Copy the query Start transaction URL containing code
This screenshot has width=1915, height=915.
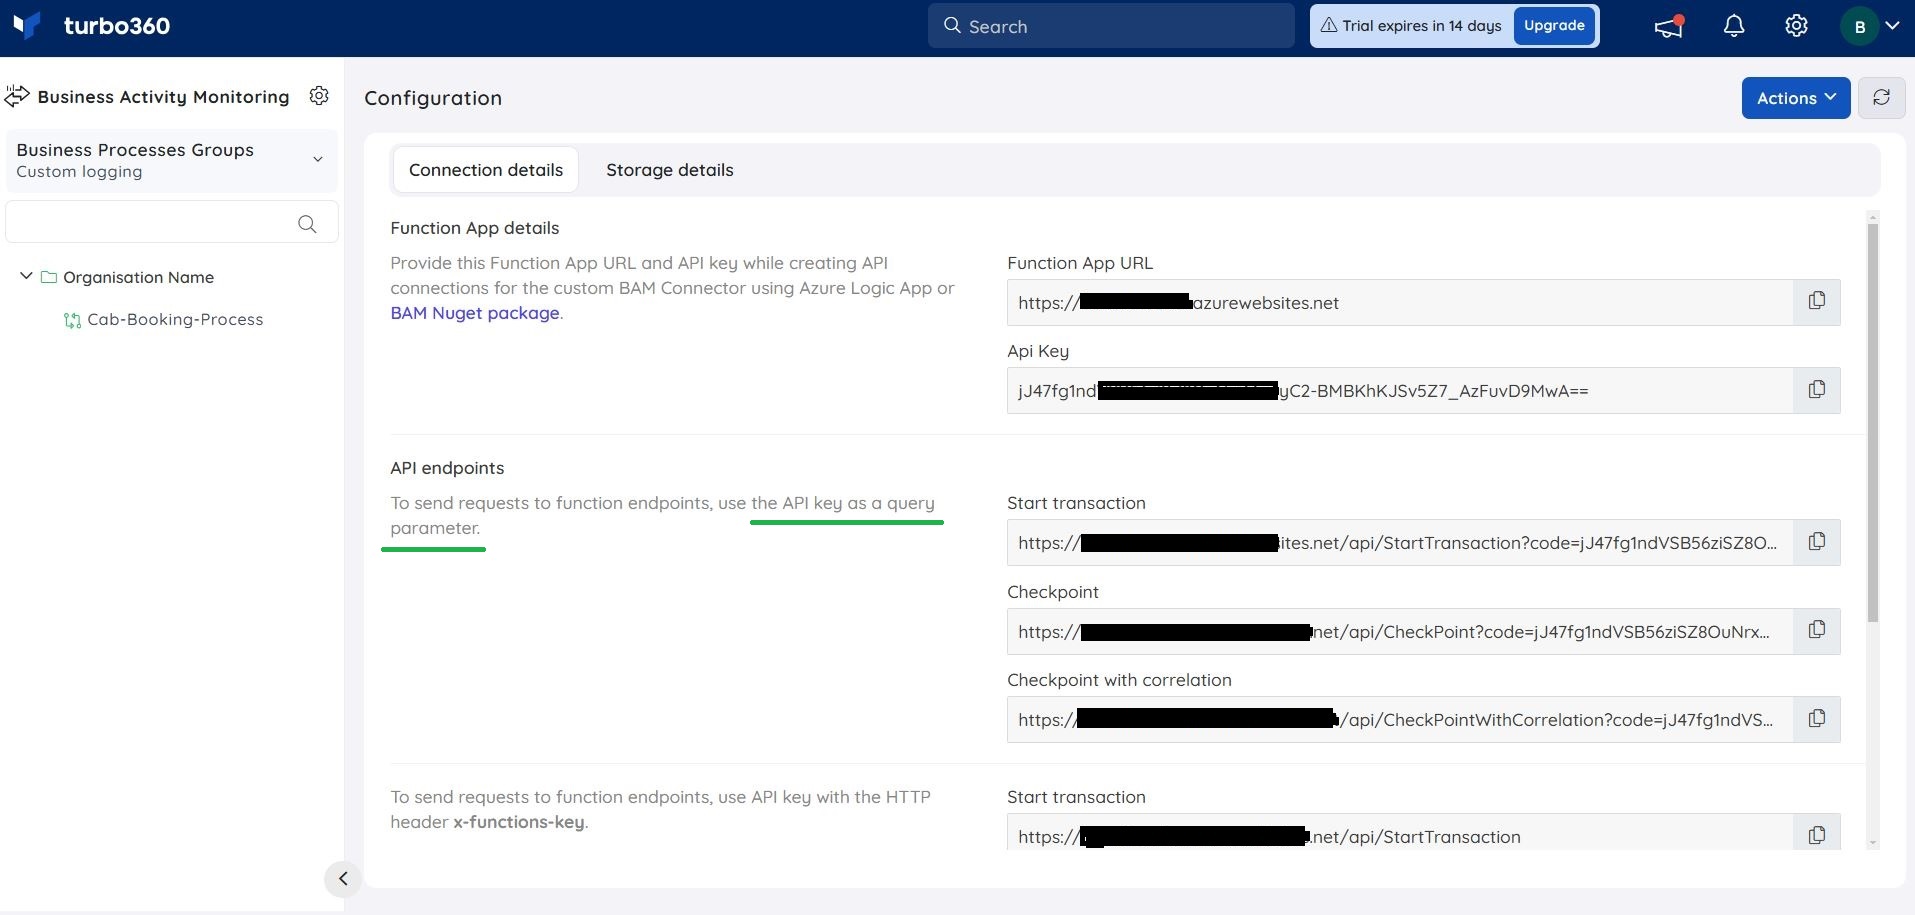click(1816, 542)
